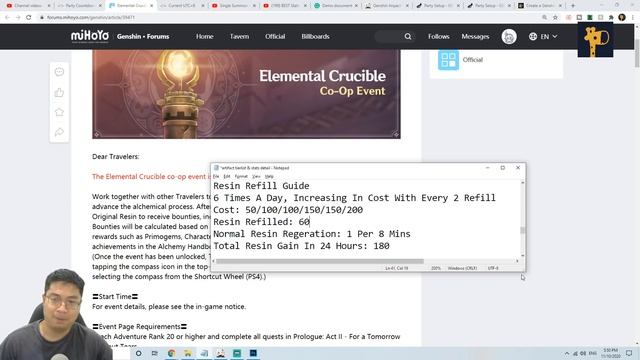This screenshot has width=640, height=360.
Task: Click the 'Resin Refill Guide' line in Notepad
Action: coord(261,186)
